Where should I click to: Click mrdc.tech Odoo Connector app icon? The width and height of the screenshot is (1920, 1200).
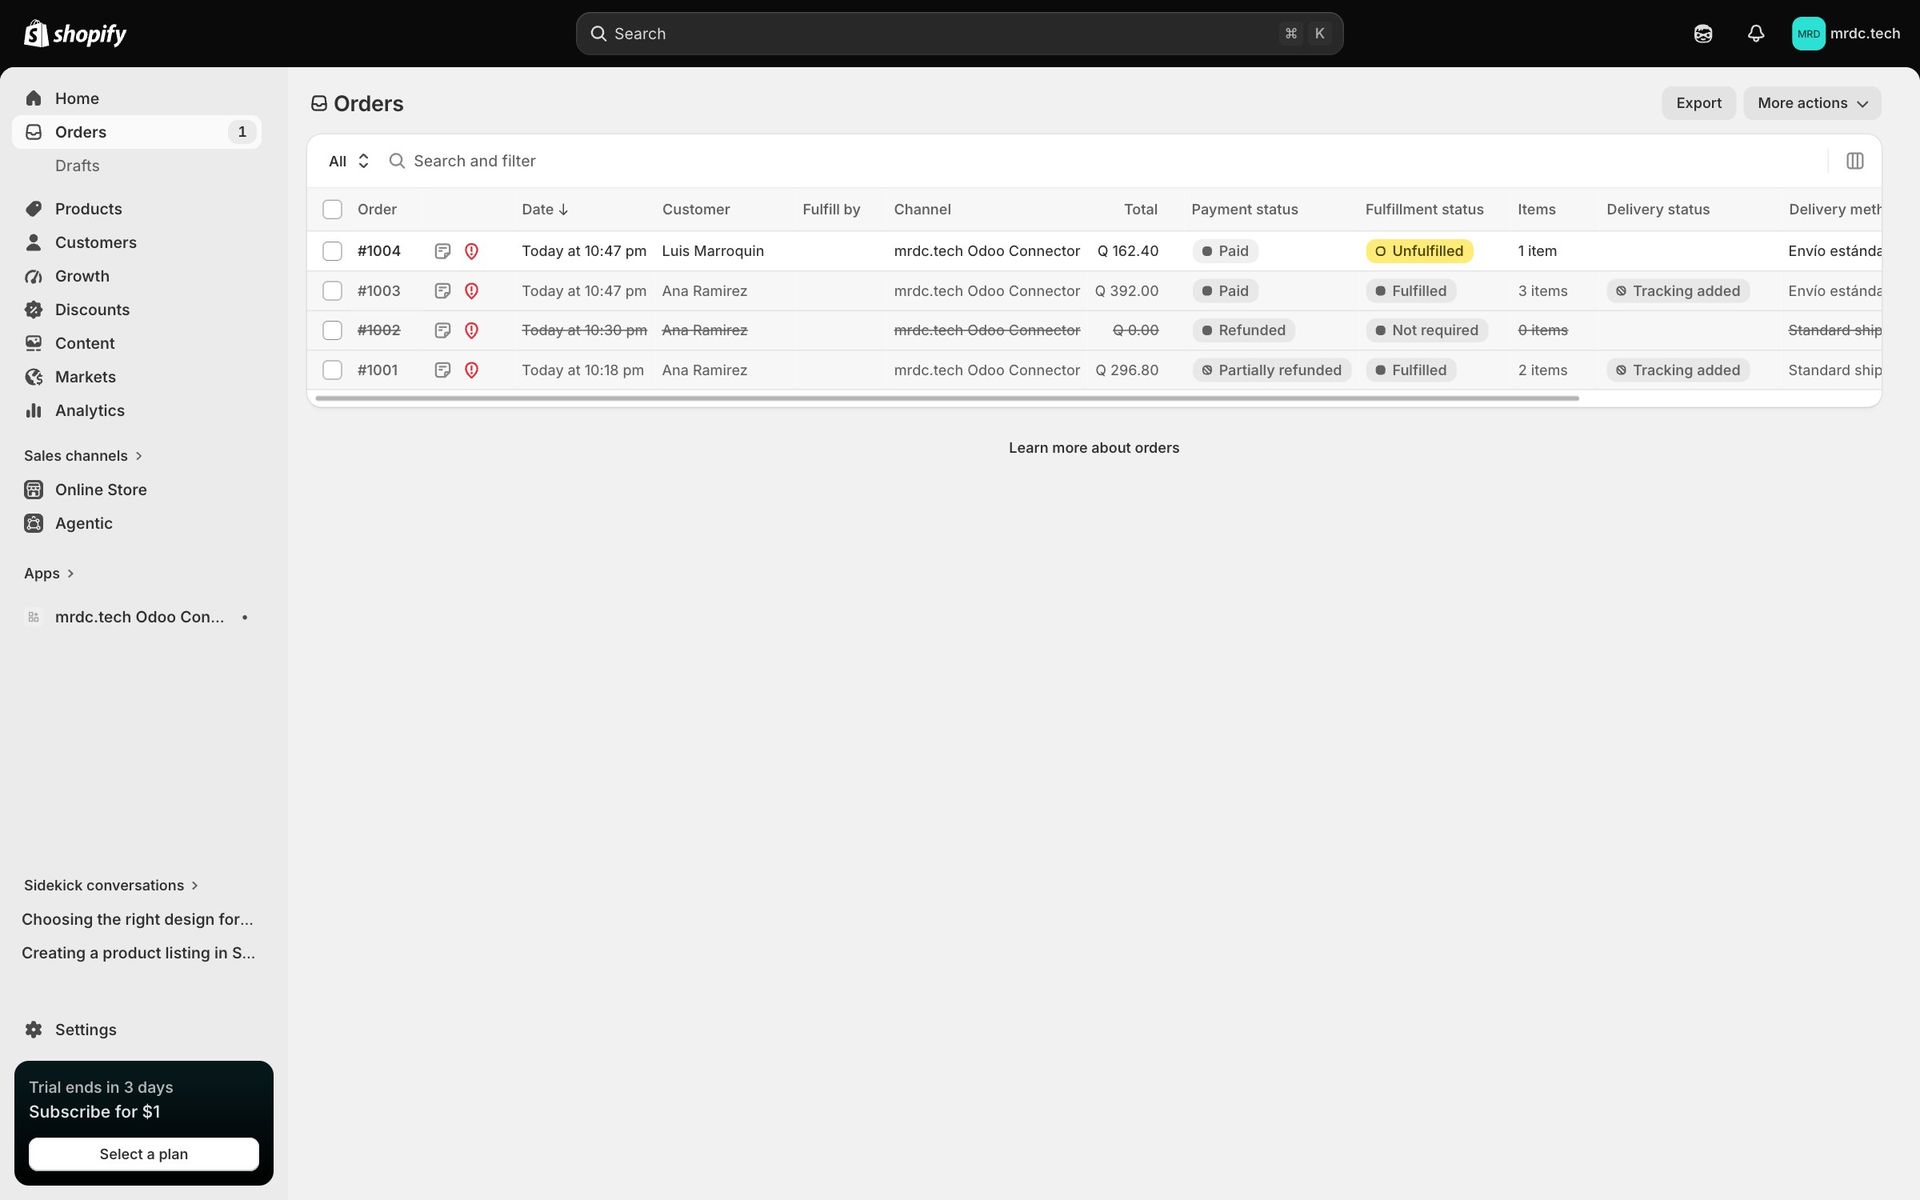(34, 617)
